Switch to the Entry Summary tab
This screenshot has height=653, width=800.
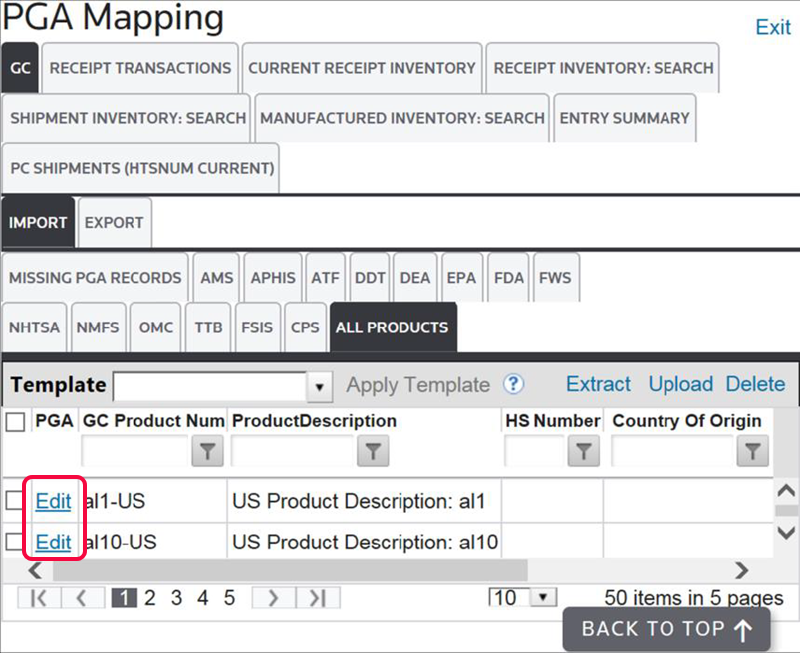pos(624,118)
